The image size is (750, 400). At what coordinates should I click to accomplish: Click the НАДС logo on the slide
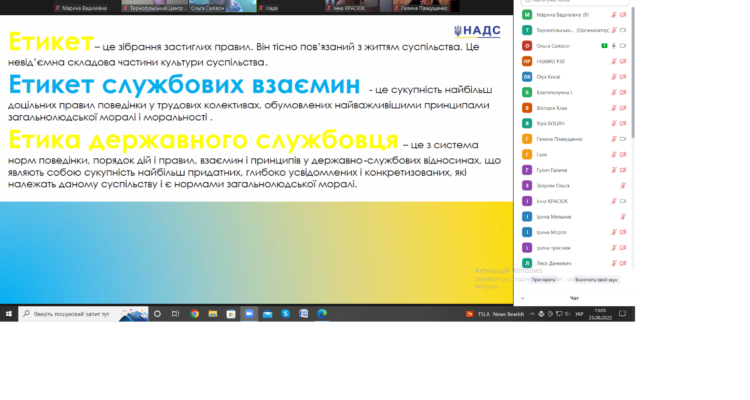[x=477, y=31]
